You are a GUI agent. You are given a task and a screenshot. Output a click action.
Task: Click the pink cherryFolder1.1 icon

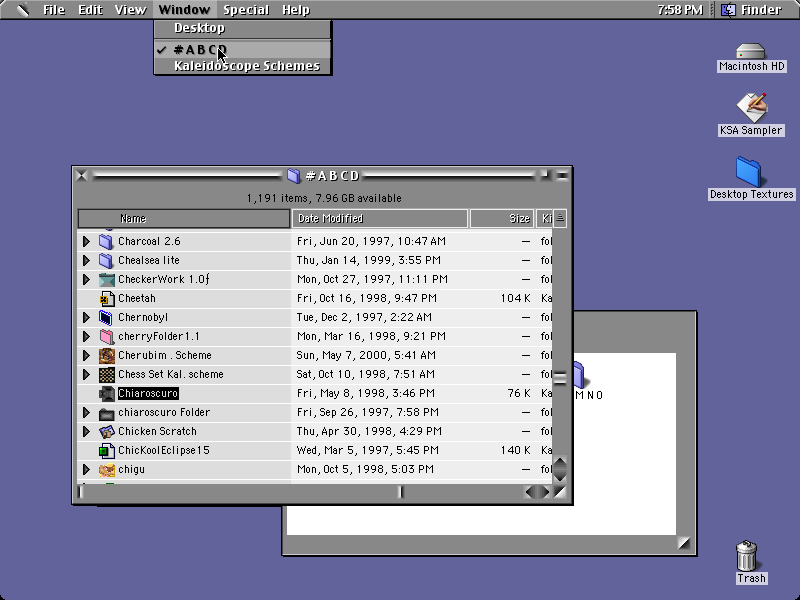(x=106, y=336)
